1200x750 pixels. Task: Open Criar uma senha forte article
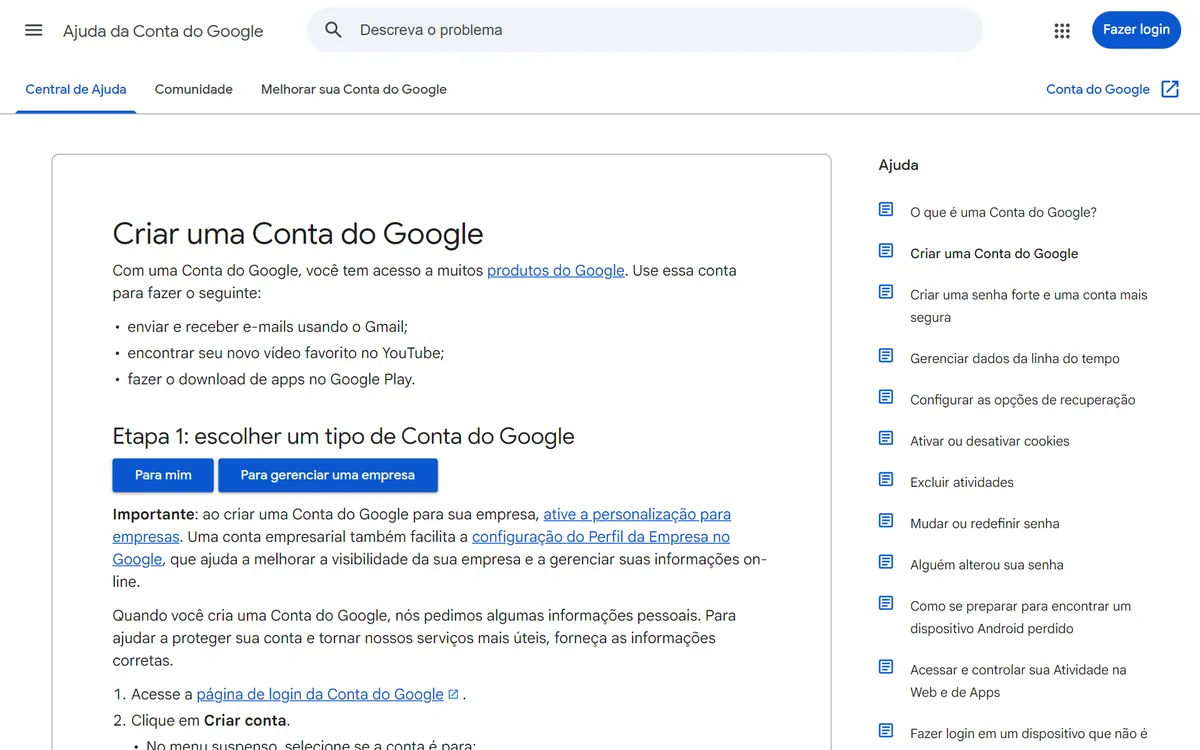point(1028,306)
